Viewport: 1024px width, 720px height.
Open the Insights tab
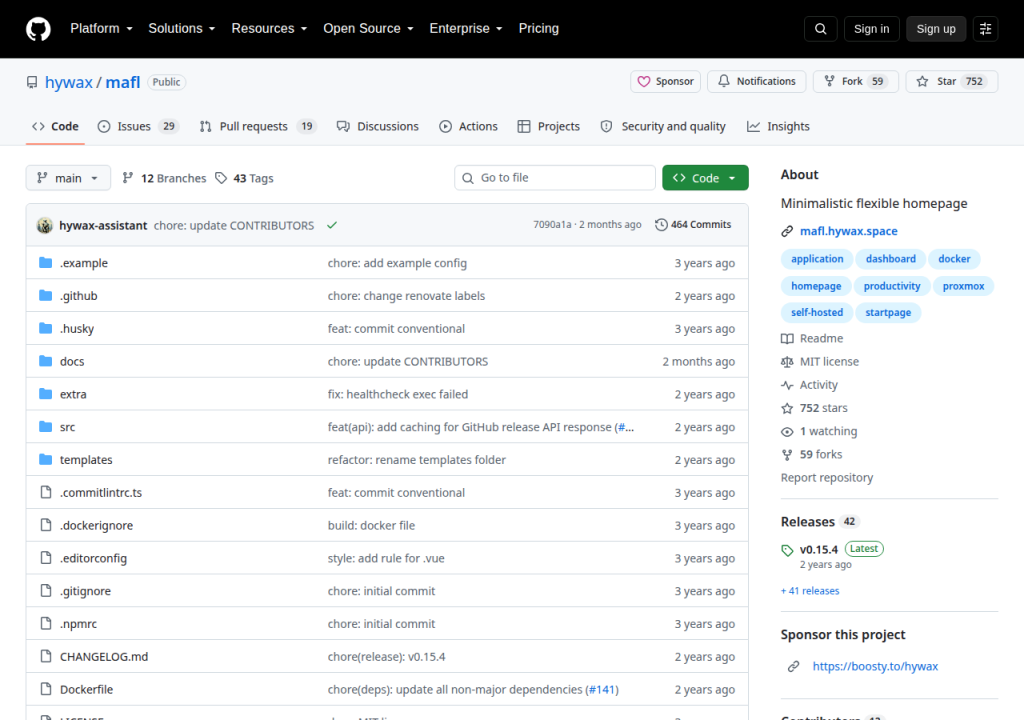[x=778, y=127]
